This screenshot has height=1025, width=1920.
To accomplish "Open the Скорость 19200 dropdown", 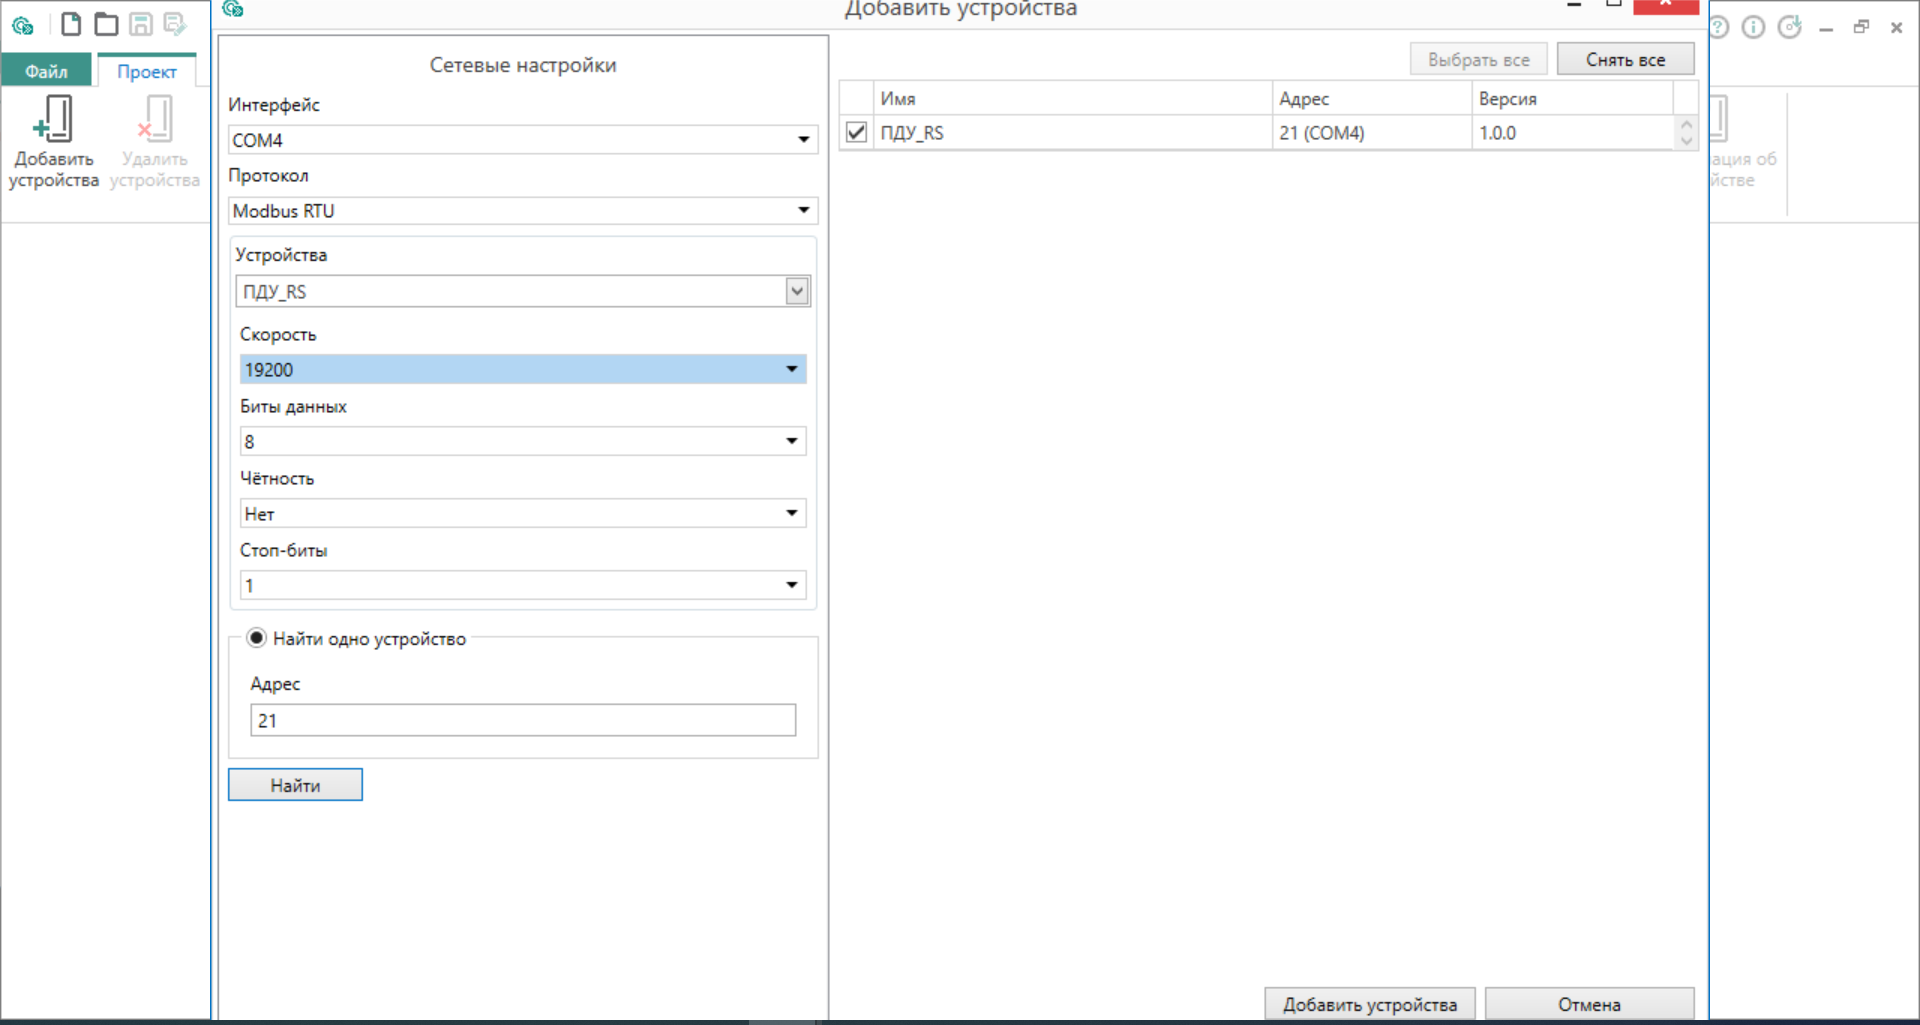I will (x=522, y=369).
